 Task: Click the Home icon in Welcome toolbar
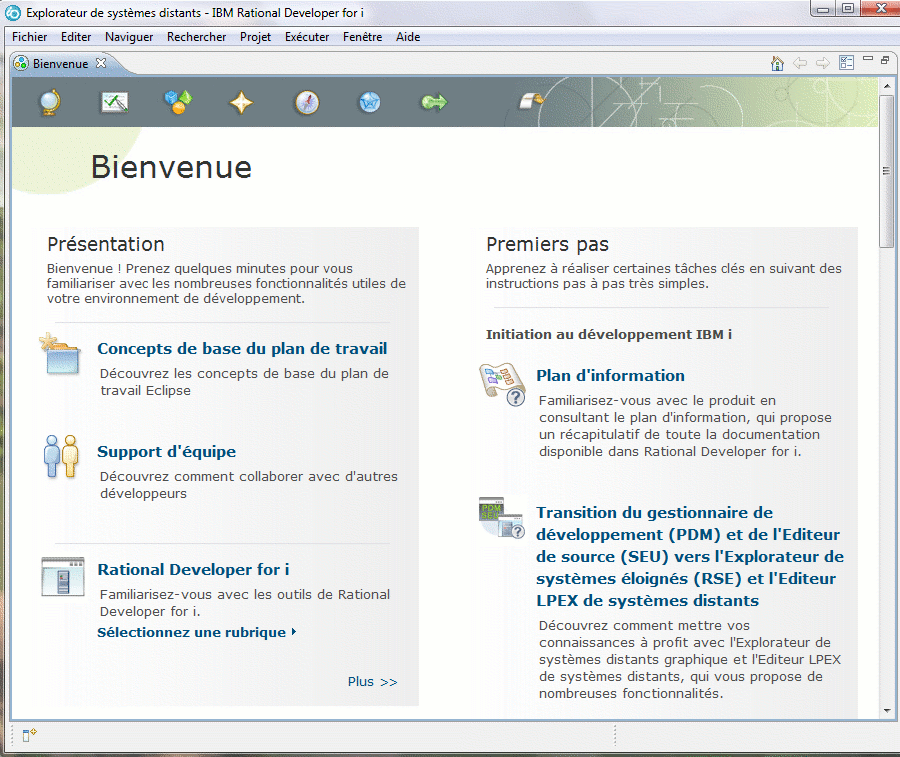point(777,63)
